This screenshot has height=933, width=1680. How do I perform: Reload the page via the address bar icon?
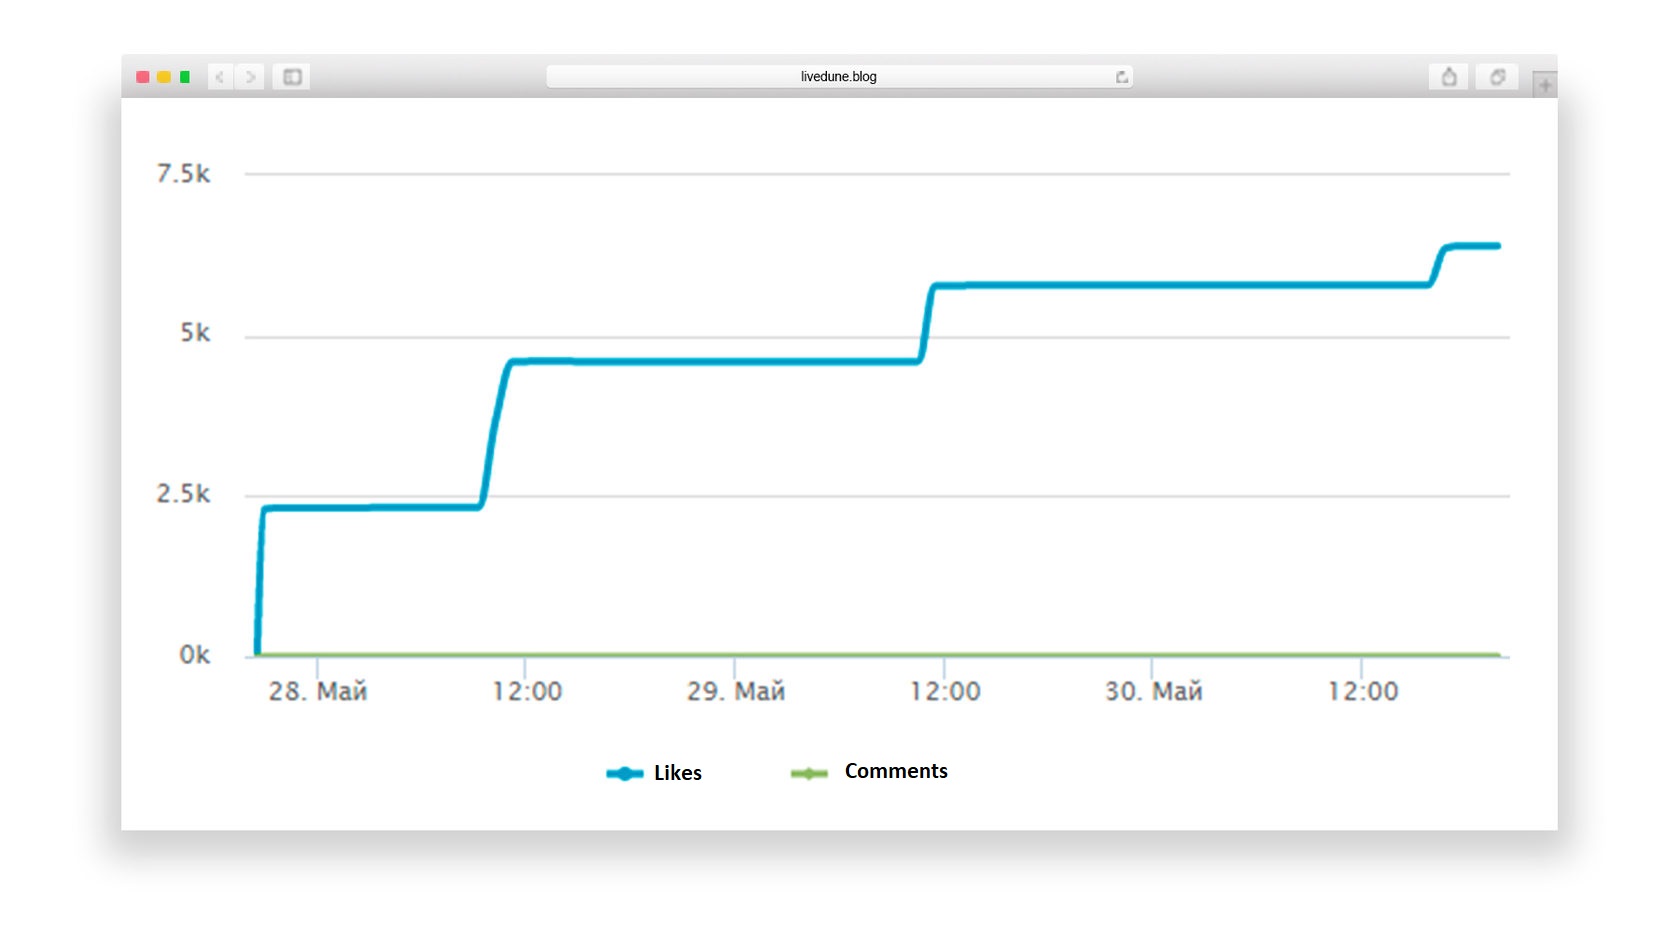[1121, 77]
